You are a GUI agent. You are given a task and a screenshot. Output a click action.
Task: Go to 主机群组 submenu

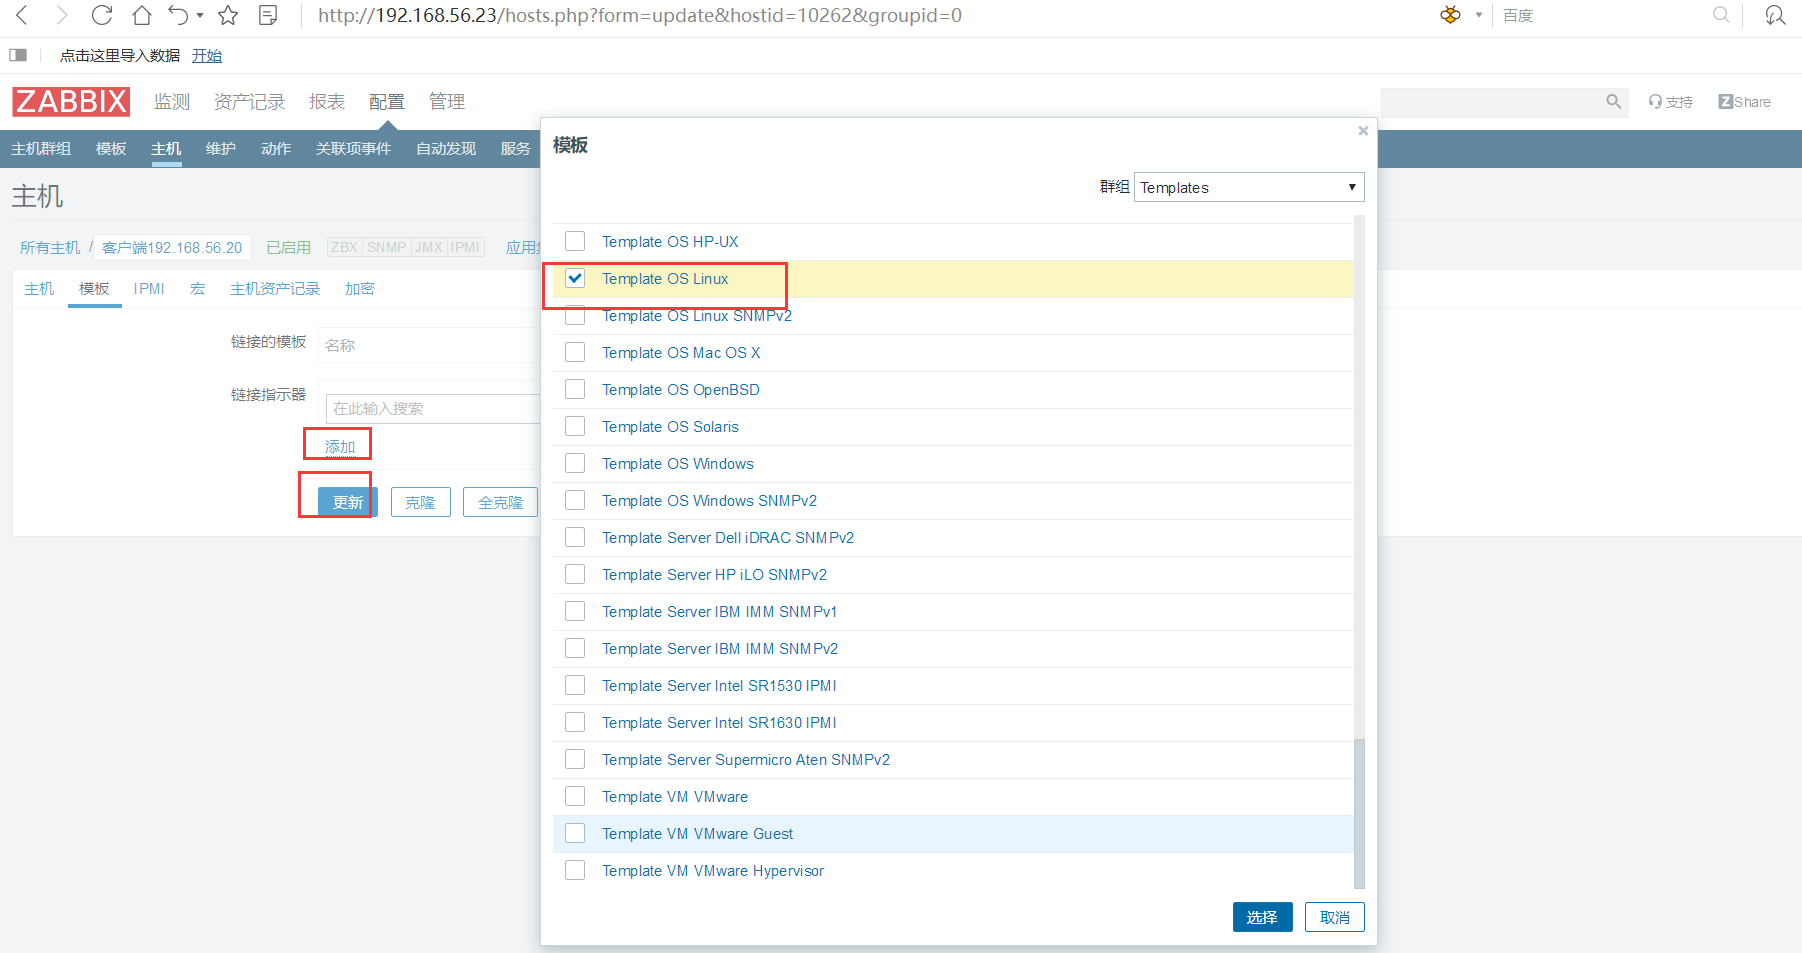(x=41, y=148)
